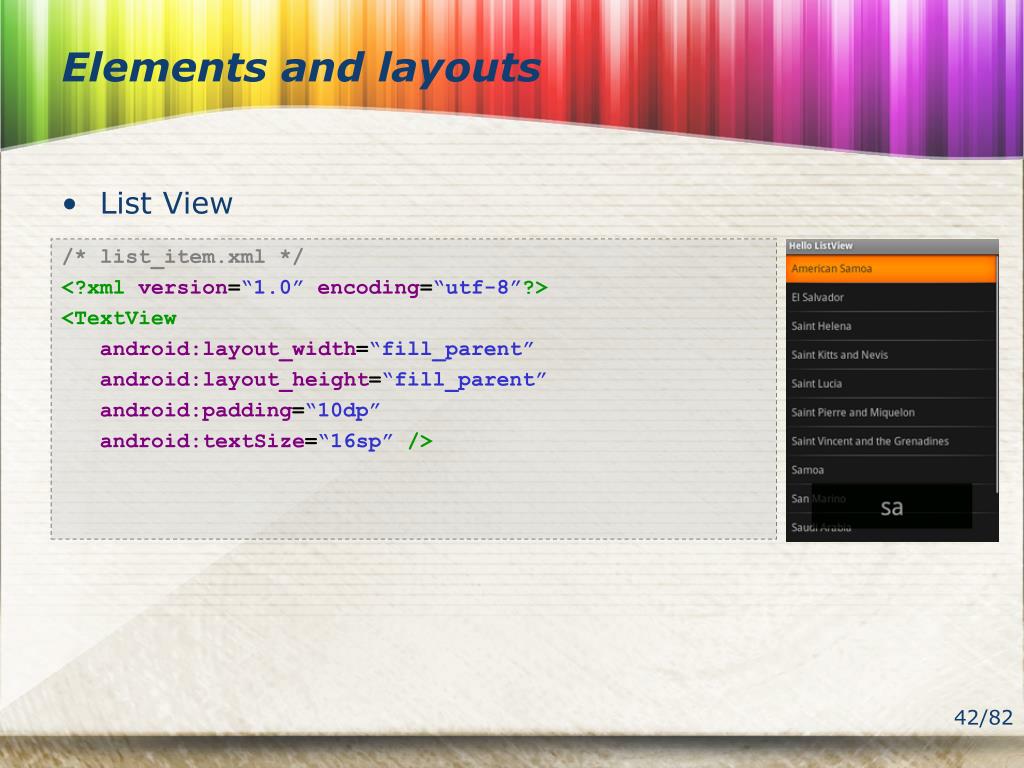The height and width of the screenshot is (768, 1024).
Task: Select the American Samoa list item
Action: [x=891, y=268]
